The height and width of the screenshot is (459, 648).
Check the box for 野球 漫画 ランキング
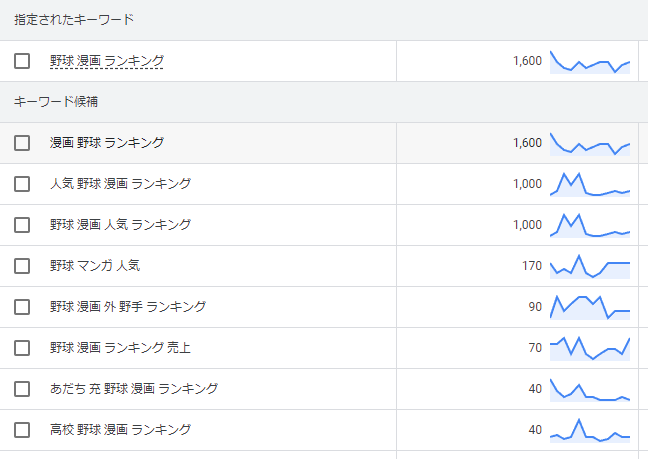pyautogui.click(x=22, y=61)
